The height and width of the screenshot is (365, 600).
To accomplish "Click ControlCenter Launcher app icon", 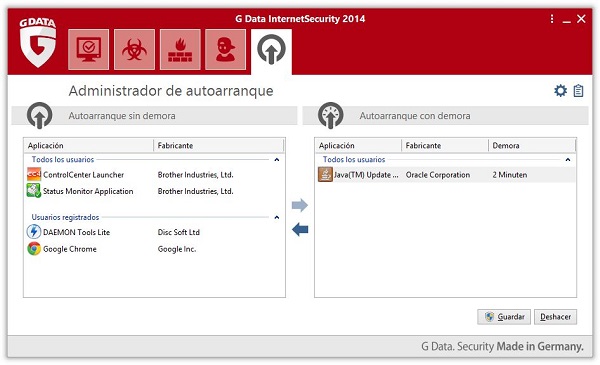I will [34, 174].
